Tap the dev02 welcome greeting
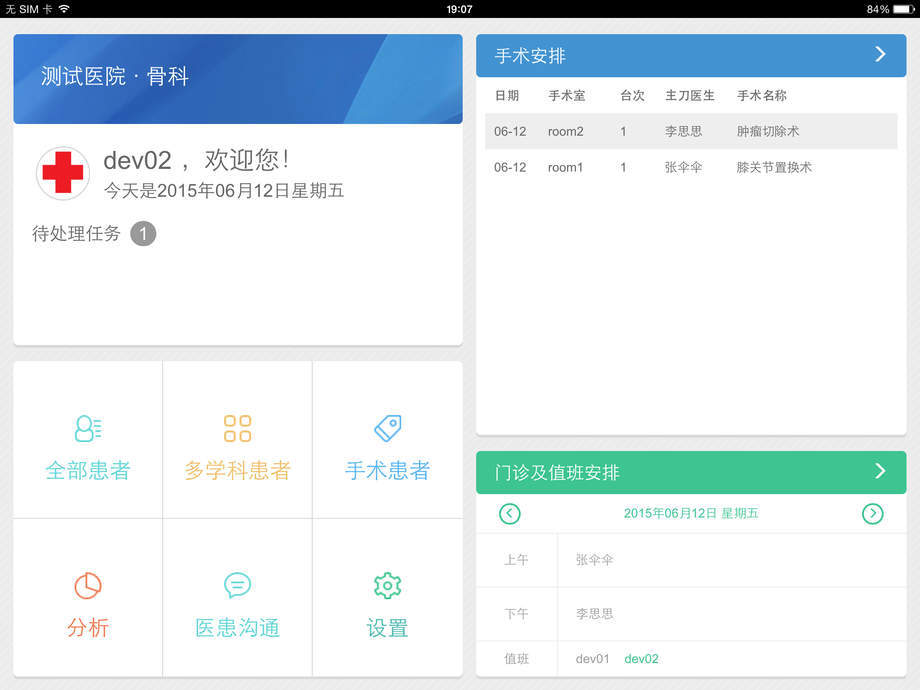 tap(197, 160)
